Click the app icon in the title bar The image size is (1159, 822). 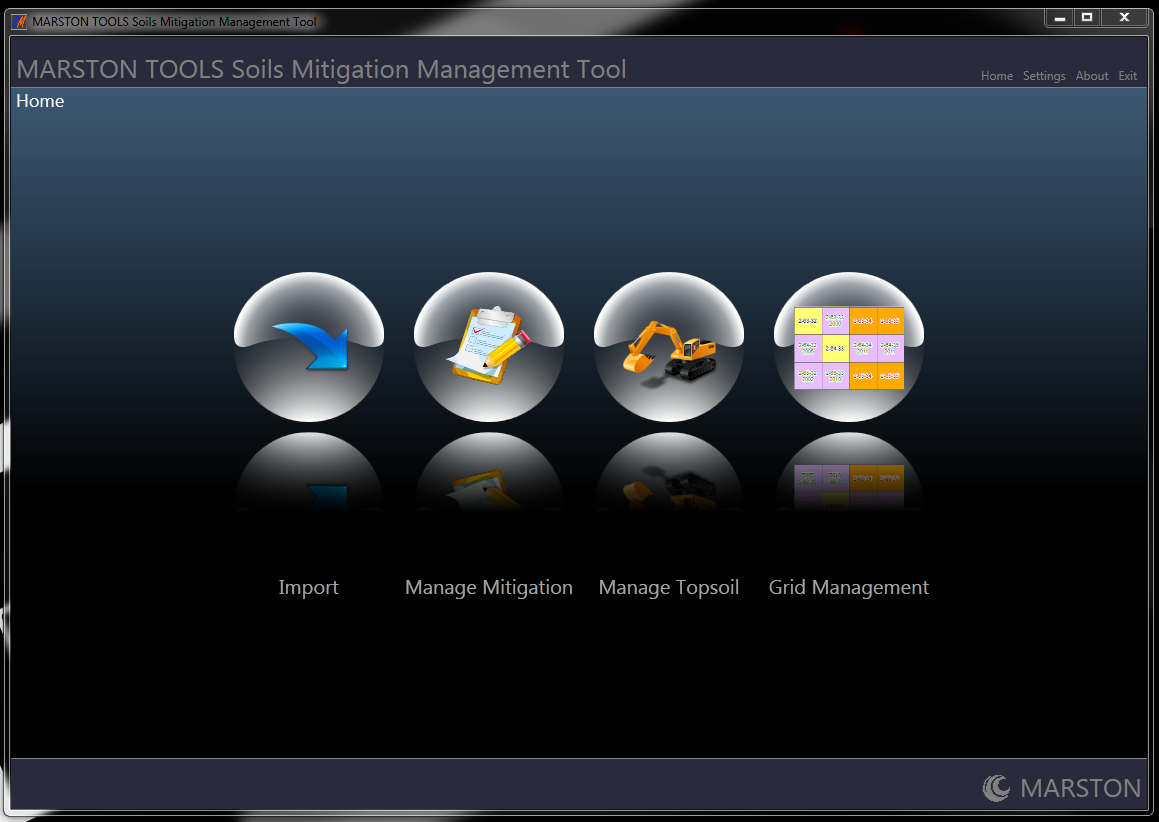[x=19, y=21]
